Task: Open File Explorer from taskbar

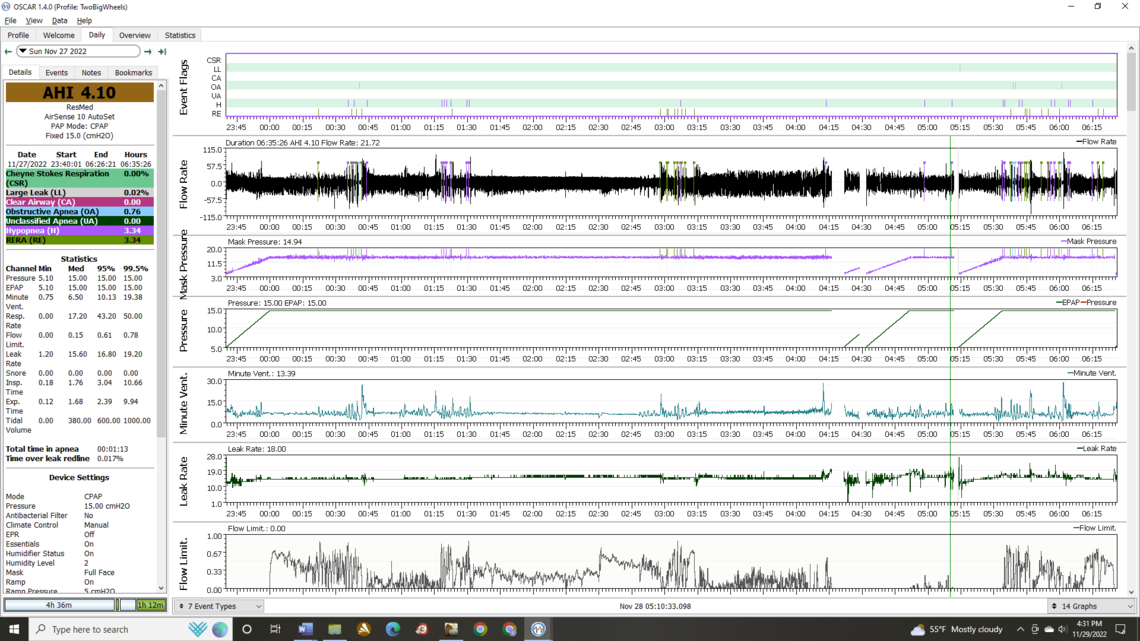Action: click(x=335, y=629)
